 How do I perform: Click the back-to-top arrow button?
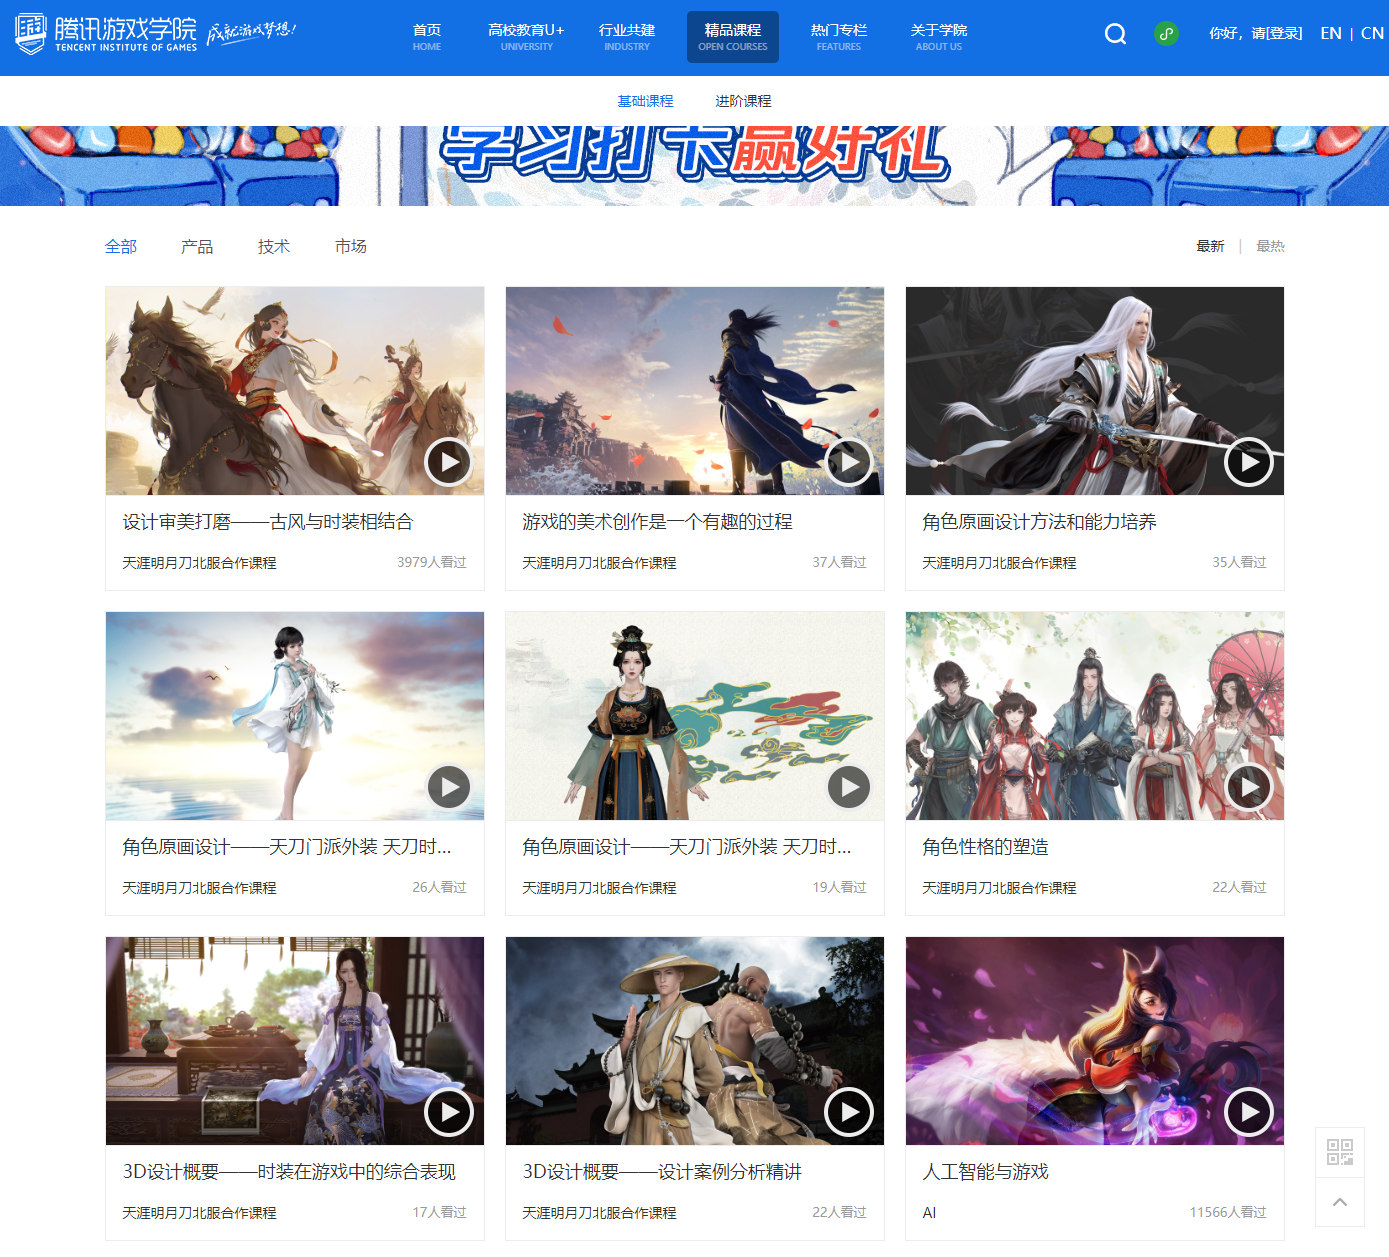pos(1340,1202)
